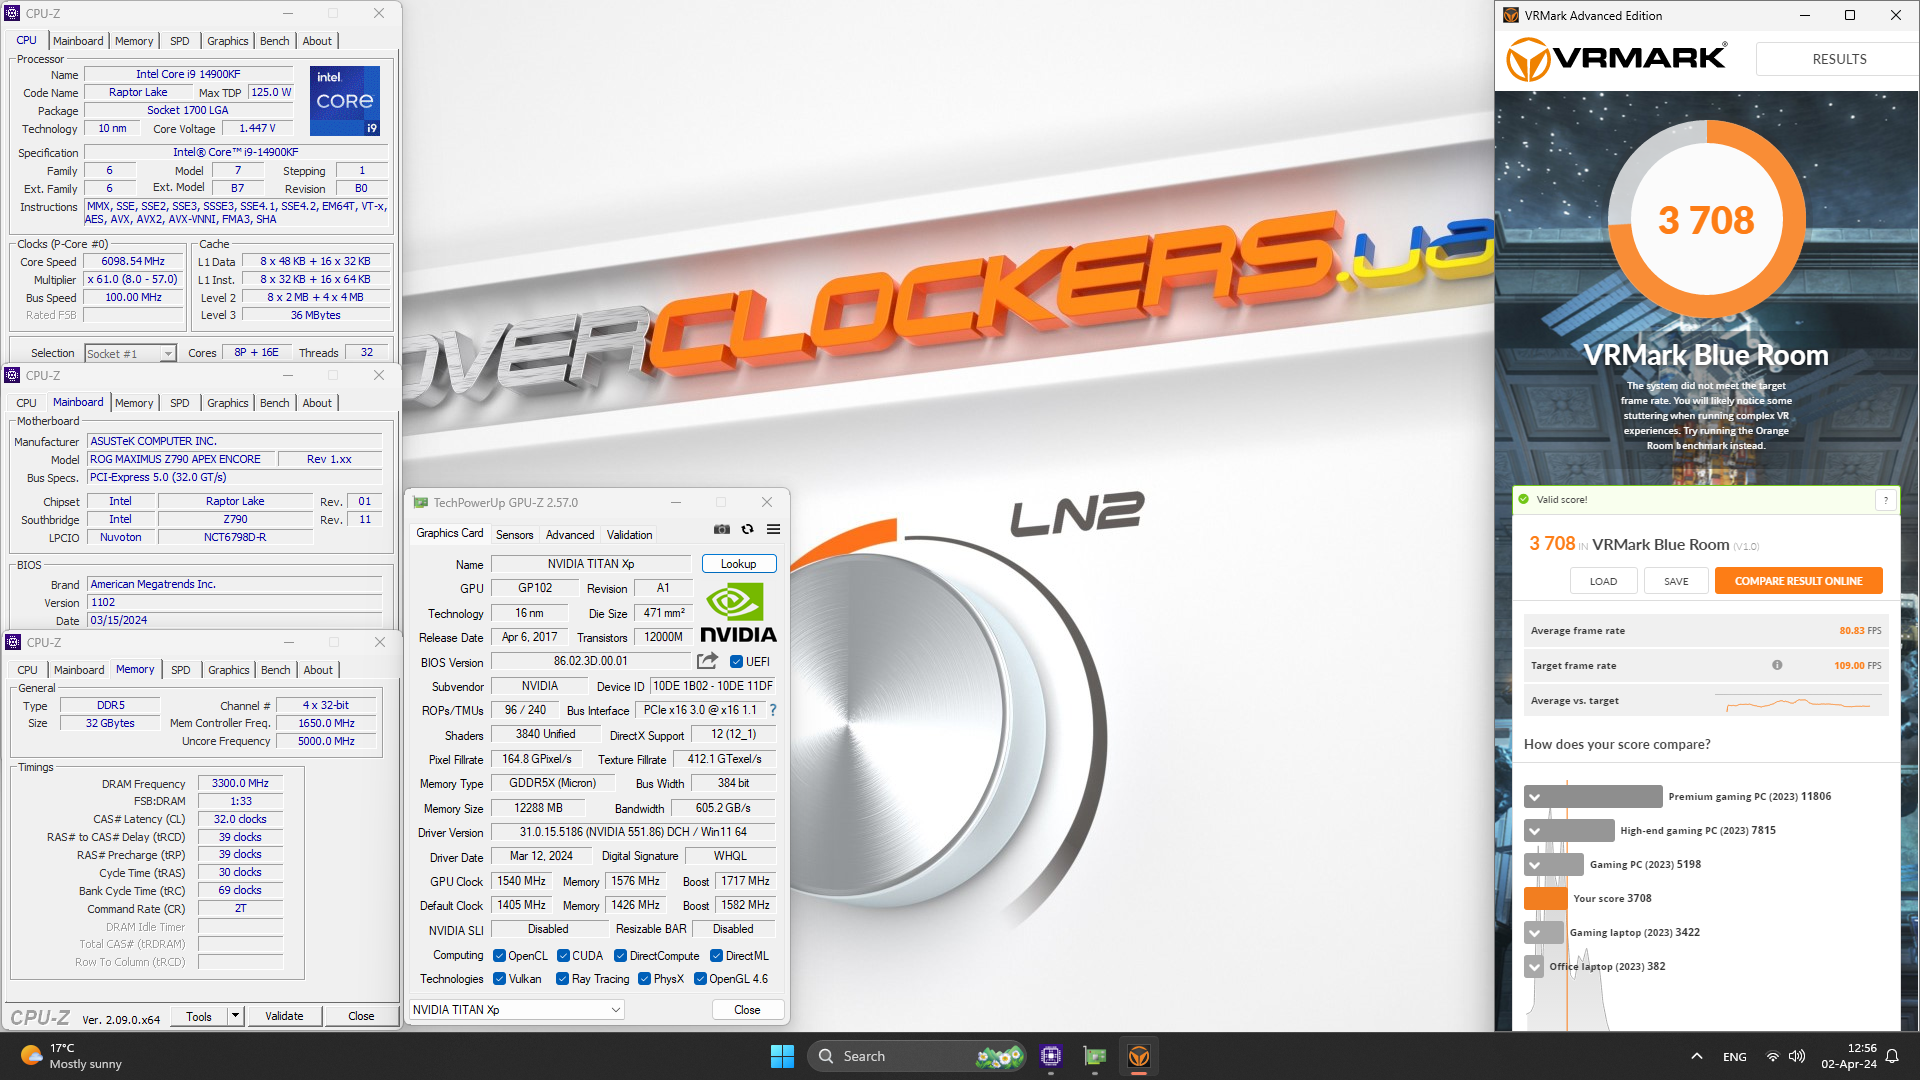Screen dimensions: 1920x1080
Task: Toggle the CUDA checkbox
Action: click(563, 956)
